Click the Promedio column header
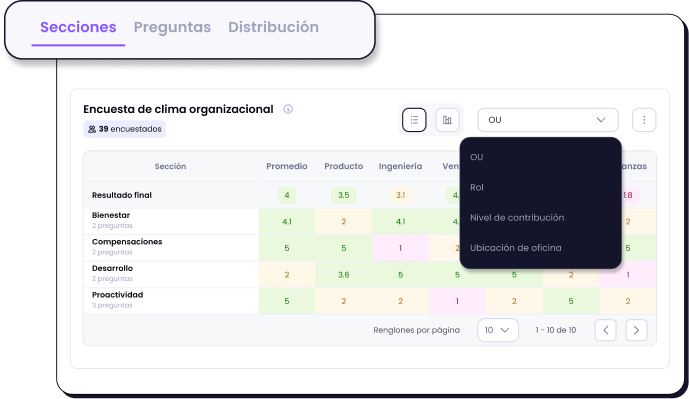 [286, 166]
